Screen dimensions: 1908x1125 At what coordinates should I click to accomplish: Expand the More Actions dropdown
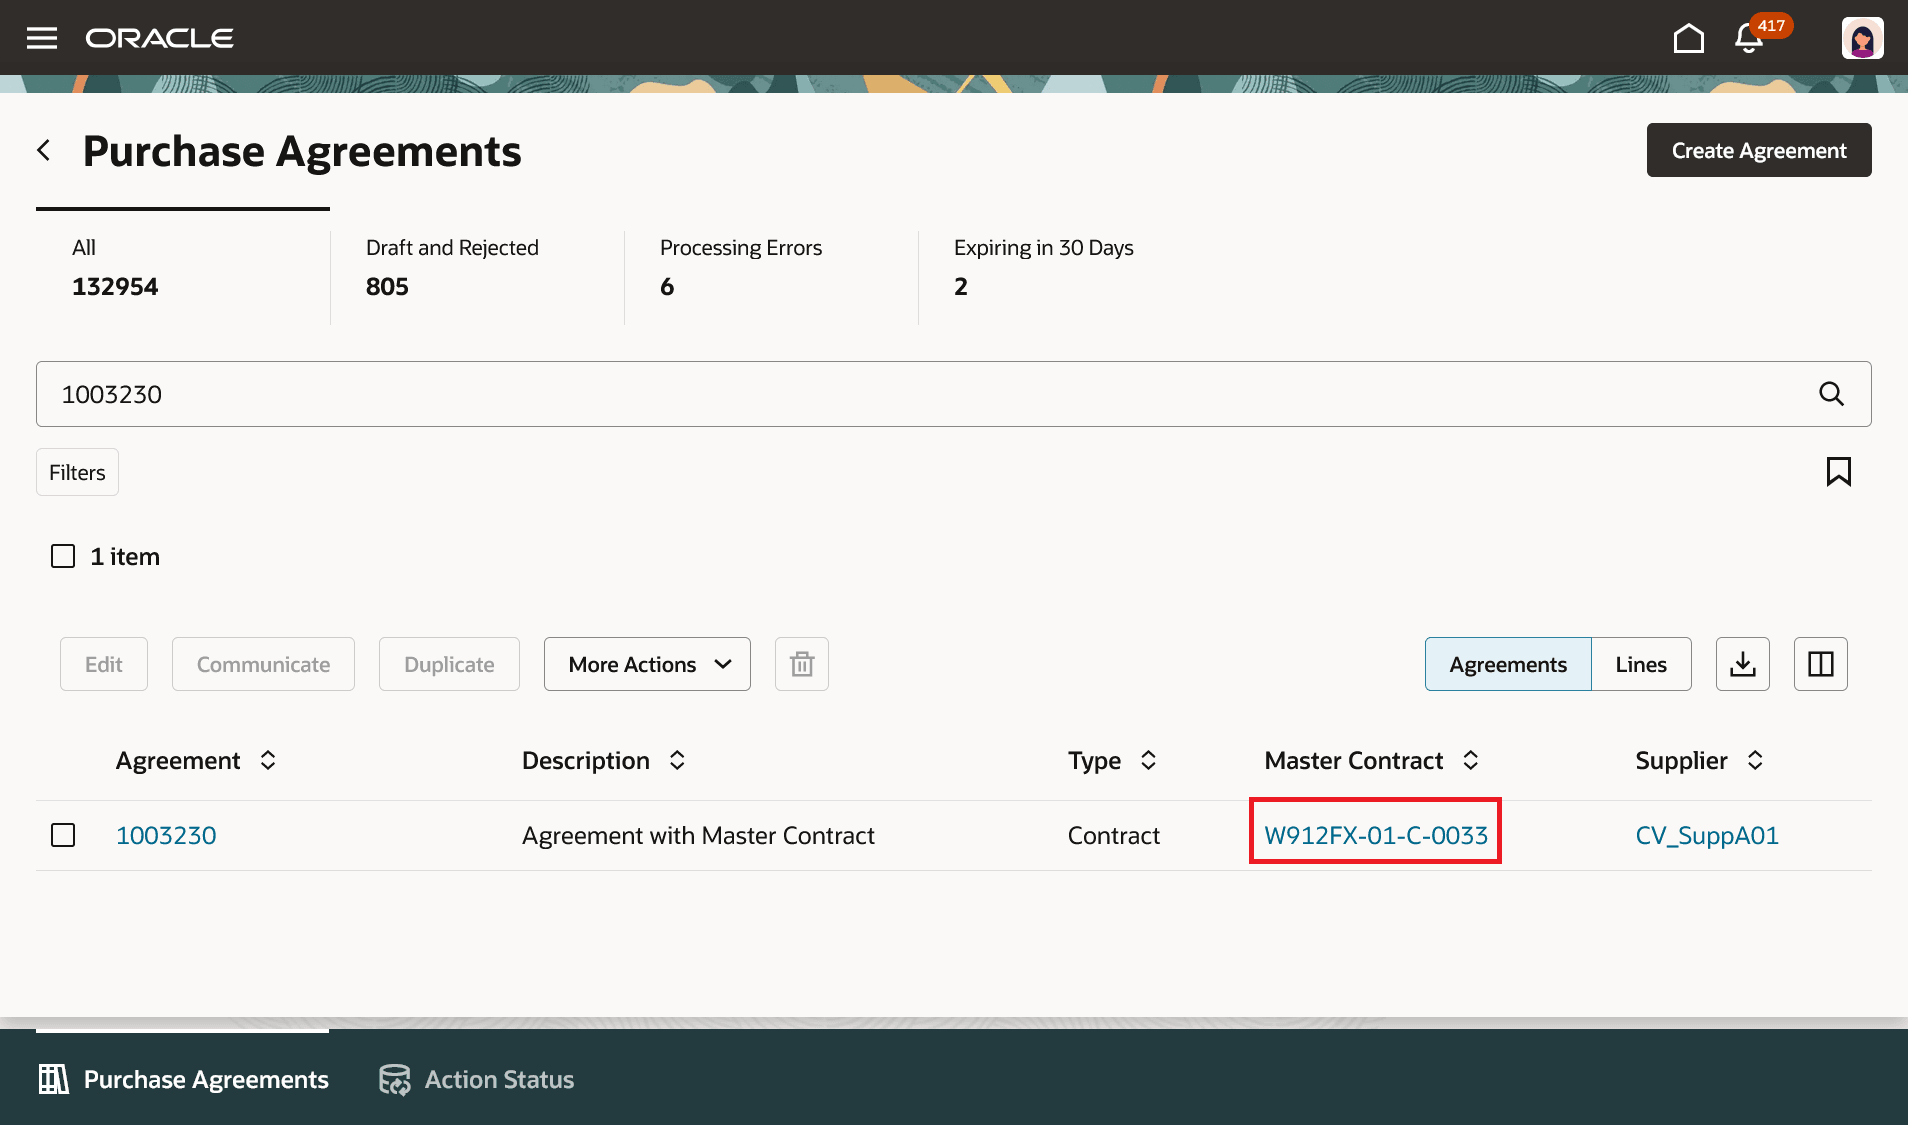click(x=647, y=664)
